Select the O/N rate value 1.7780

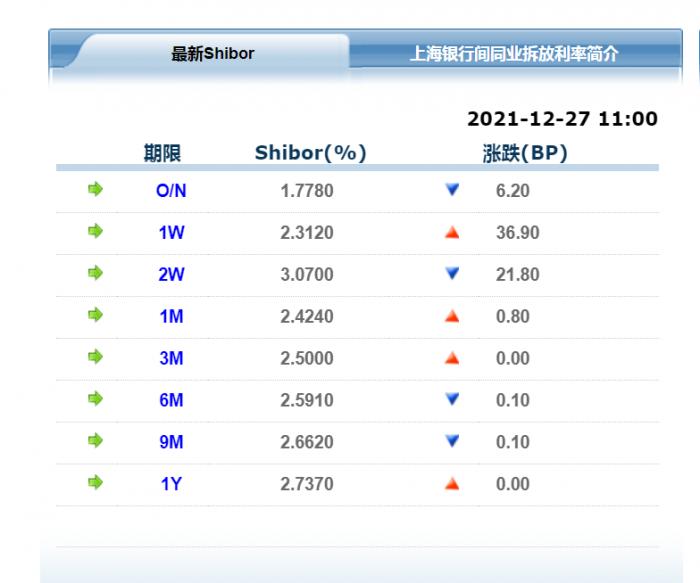(307, 191)
